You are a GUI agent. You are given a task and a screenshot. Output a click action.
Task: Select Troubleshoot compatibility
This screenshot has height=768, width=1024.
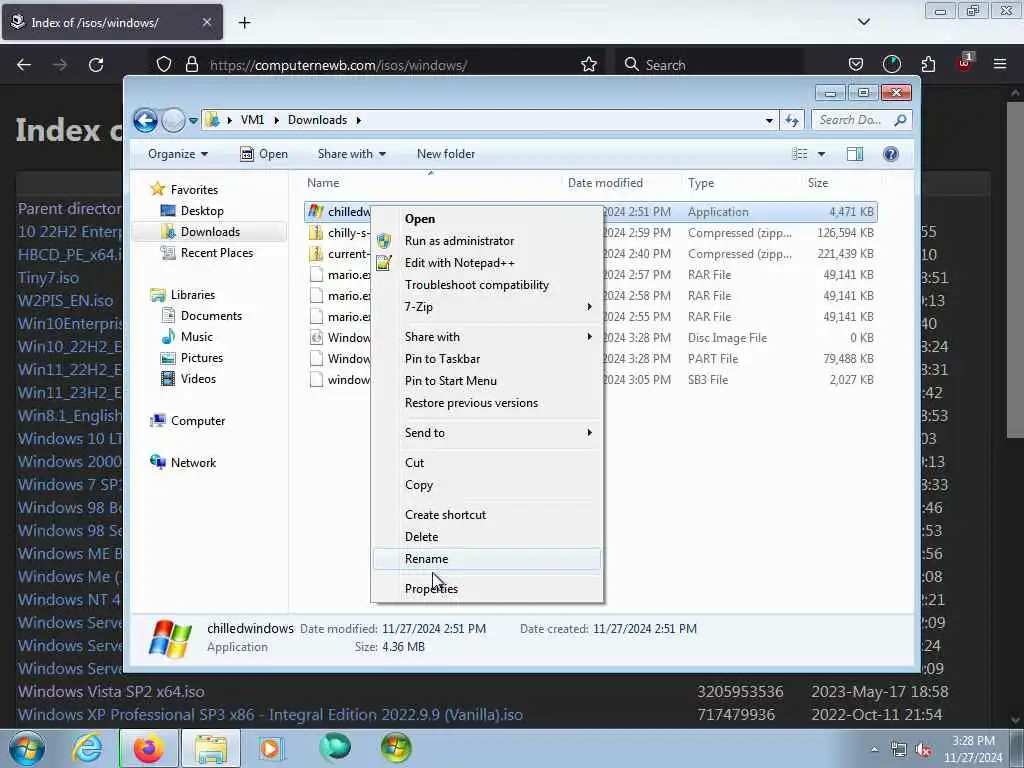(x=487, y=285)
